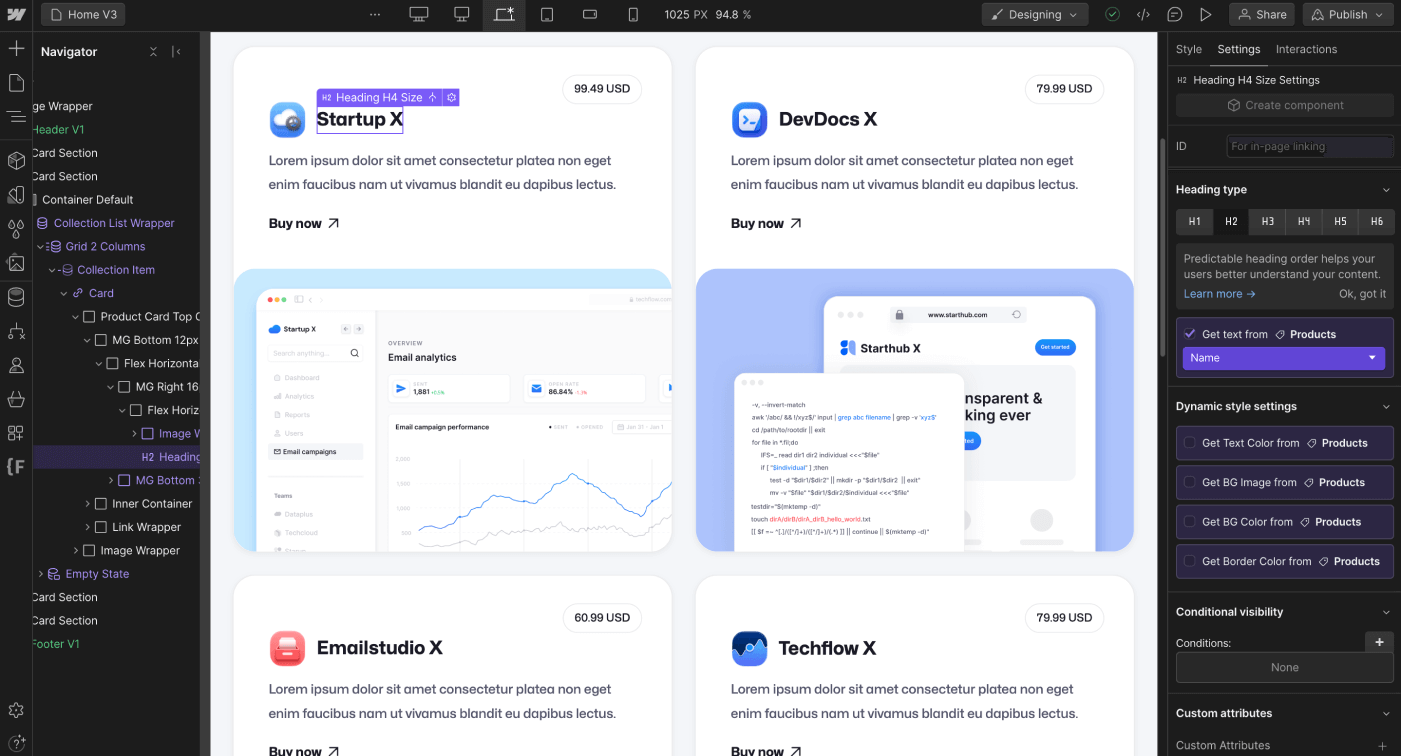Switch to the Settings tab
The width and height of the screenshot is (1401, 756).
pyautogui.click(x=1239, y=49)
